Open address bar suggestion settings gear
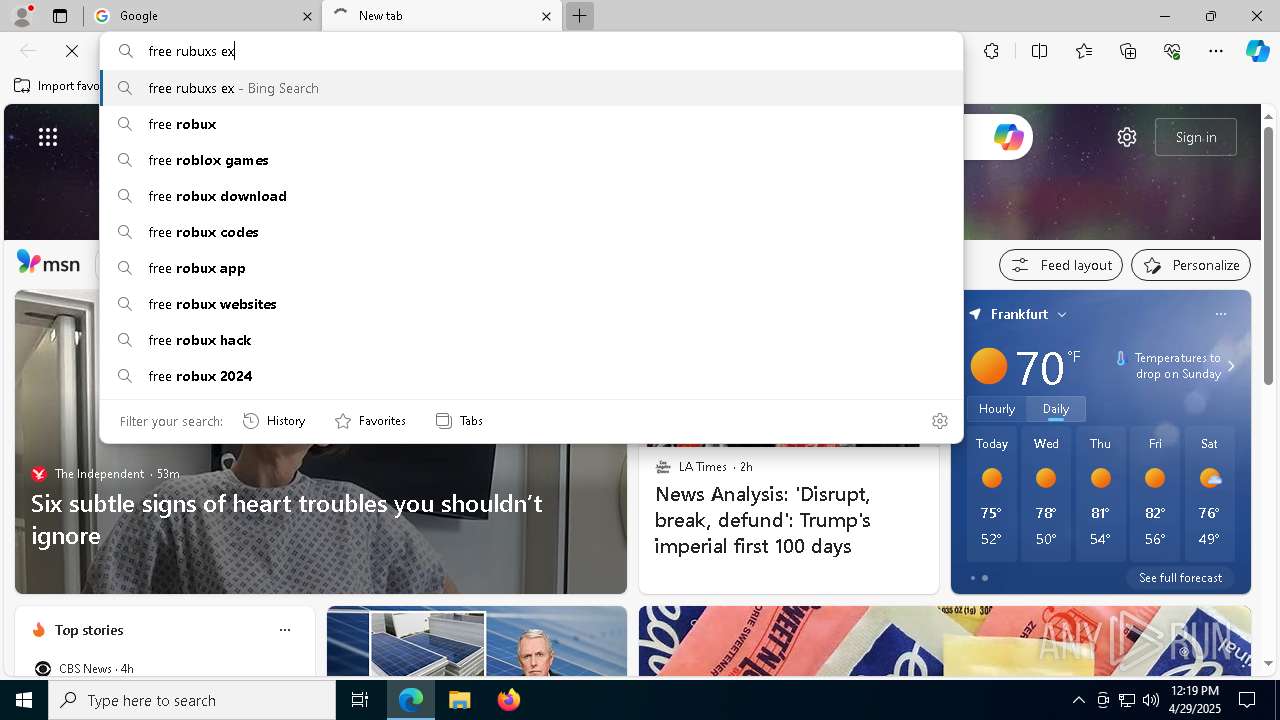1280x720 pixels. tap(939, 421)
